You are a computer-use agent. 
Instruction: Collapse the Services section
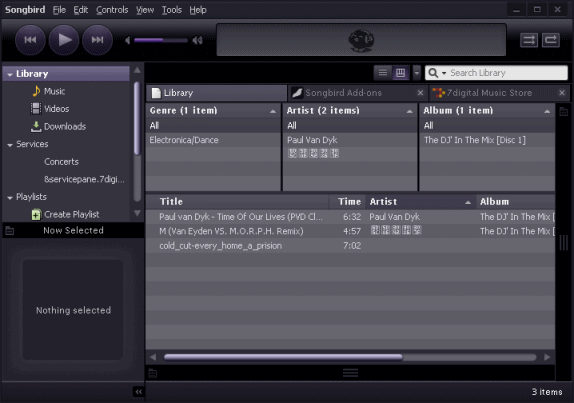coord(10,145)
